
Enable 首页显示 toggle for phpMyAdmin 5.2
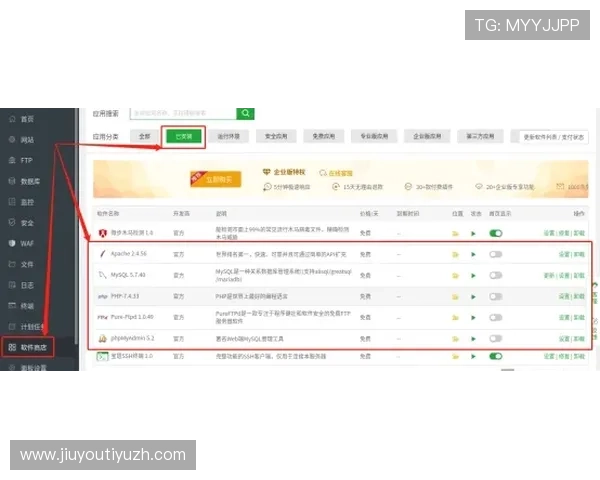[496, 338]
